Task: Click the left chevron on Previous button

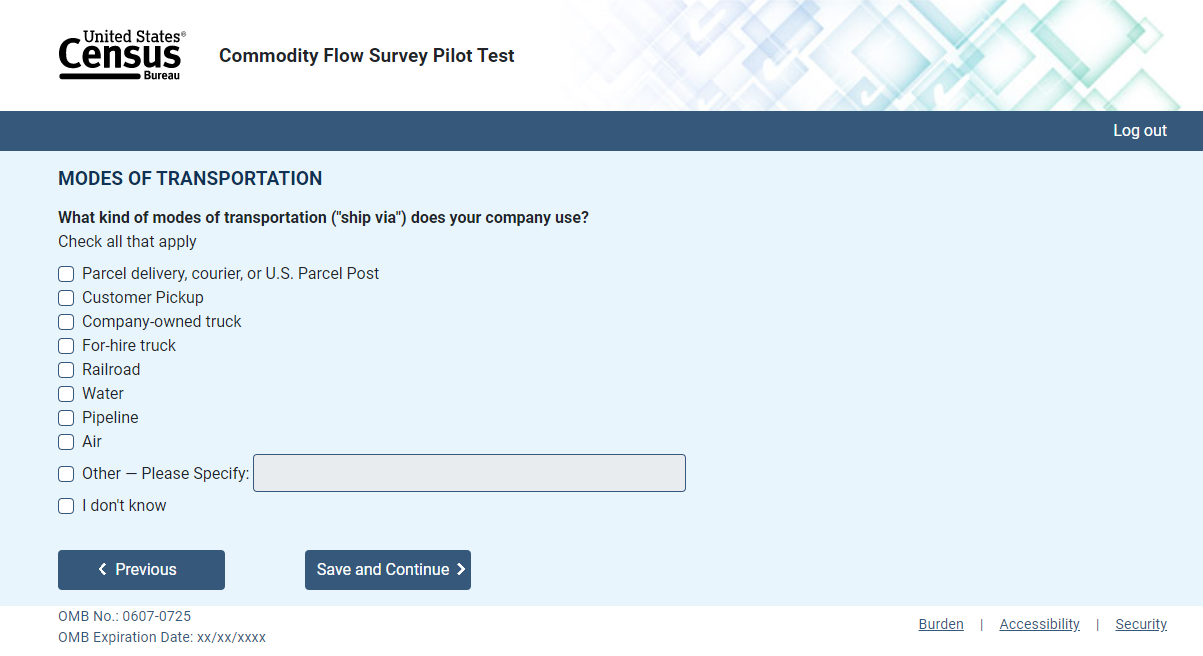Action: 102,570
